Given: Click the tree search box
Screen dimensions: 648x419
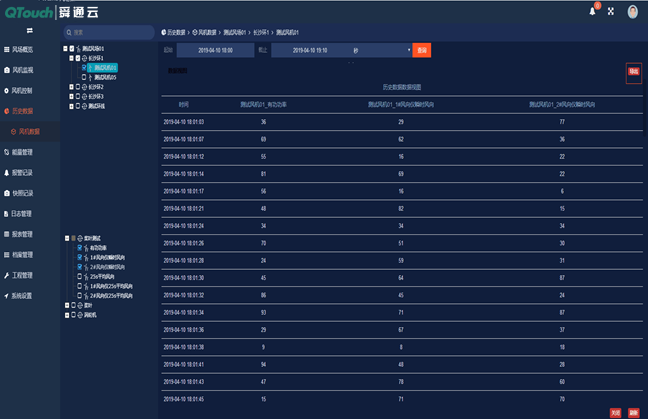Looking at the screenshot, I should click(110, 32).
